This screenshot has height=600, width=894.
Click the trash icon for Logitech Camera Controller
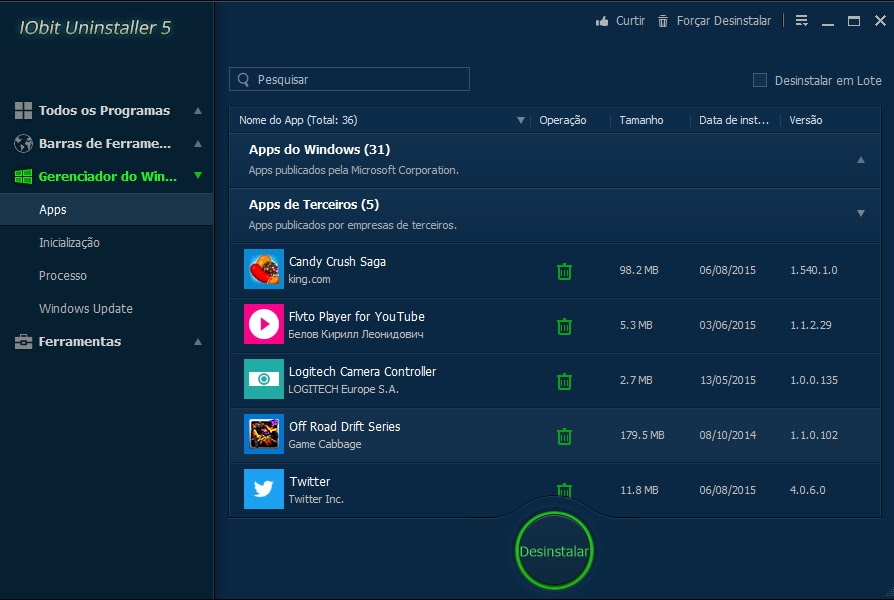[x=564, y=381]
